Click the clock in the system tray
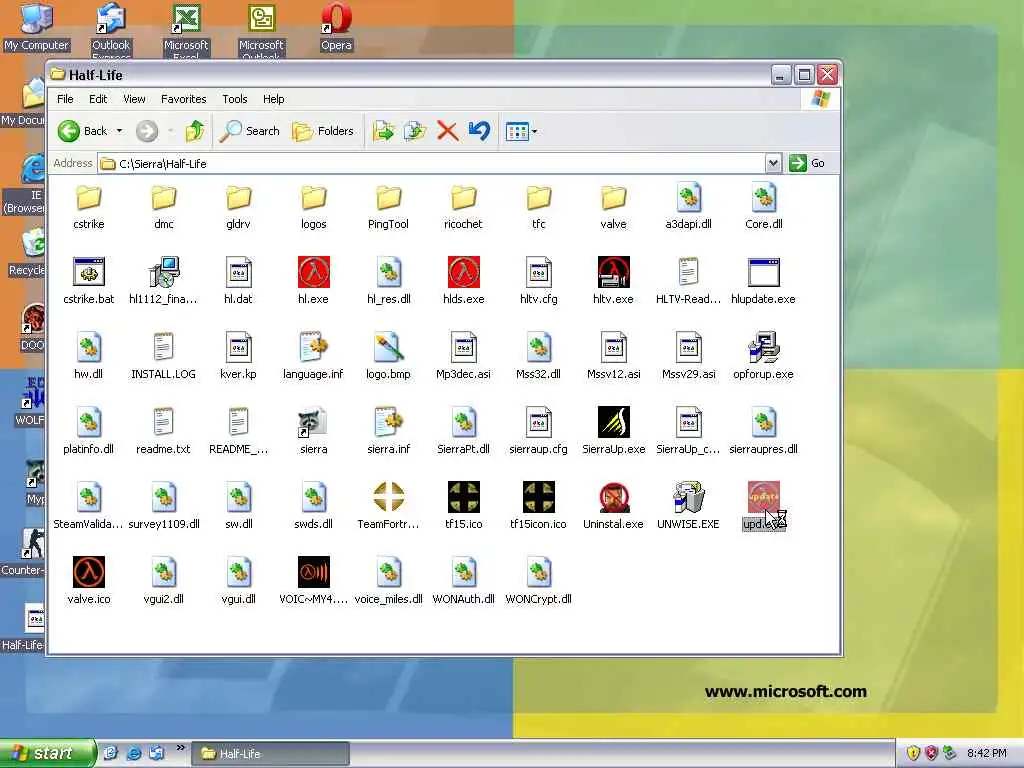This screenshot has height=768, width=1024. [987, 754]
